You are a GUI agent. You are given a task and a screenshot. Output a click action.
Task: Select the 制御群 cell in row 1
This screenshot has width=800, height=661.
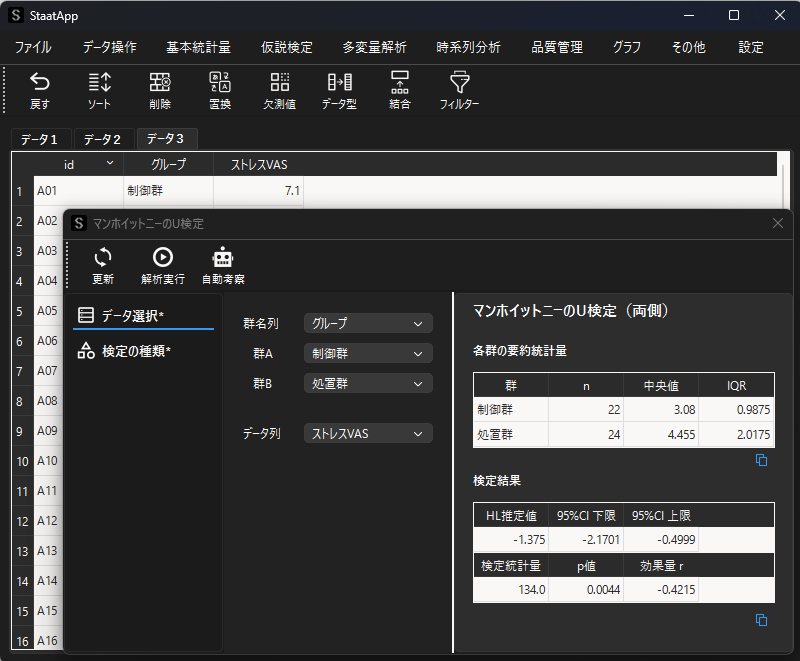168,191
